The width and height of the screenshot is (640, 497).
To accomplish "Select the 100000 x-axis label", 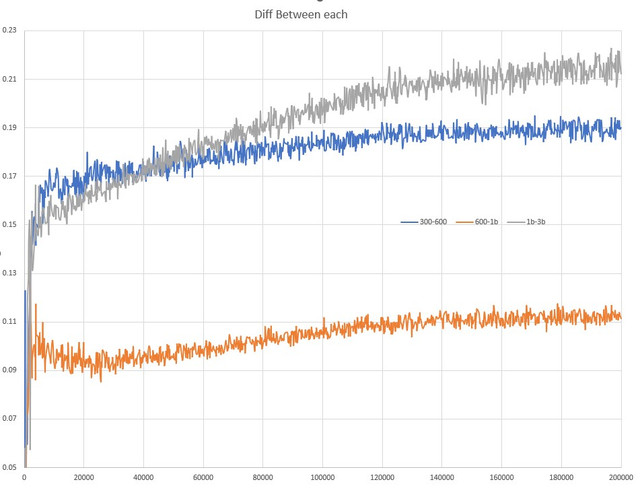I will point(322,477).
